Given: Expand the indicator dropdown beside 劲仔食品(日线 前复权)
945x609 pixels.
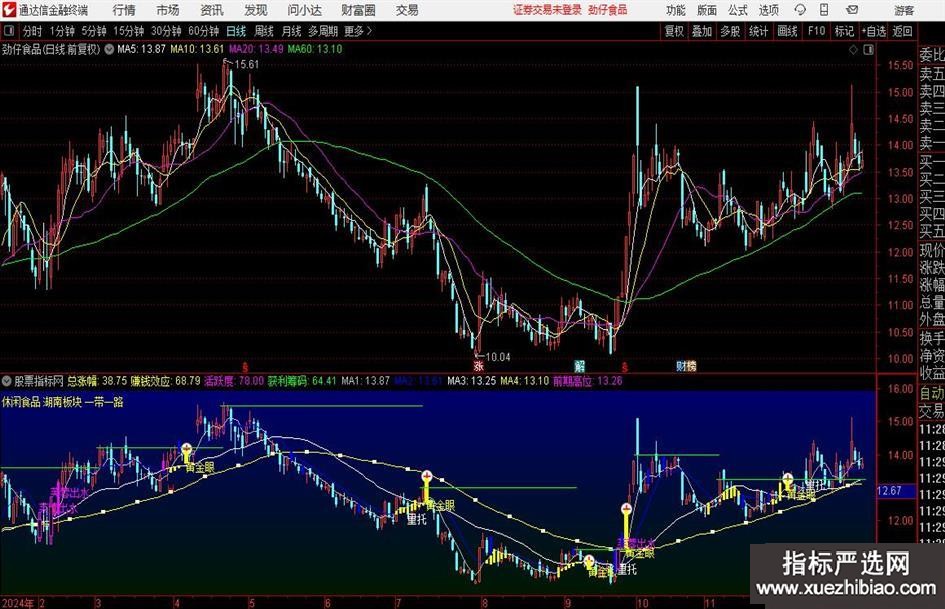Looking at the screenshot, I should click(109, 49).
